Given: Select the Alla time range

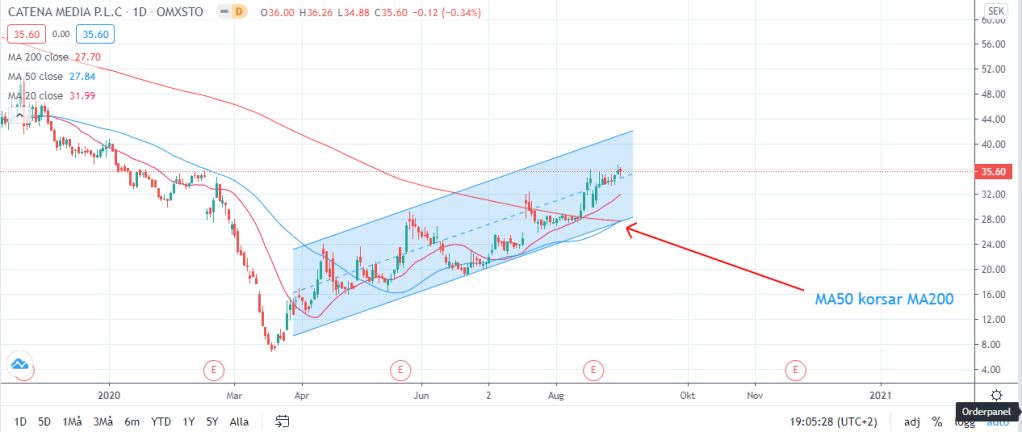Looking at the screenshot, I should 239,422.
